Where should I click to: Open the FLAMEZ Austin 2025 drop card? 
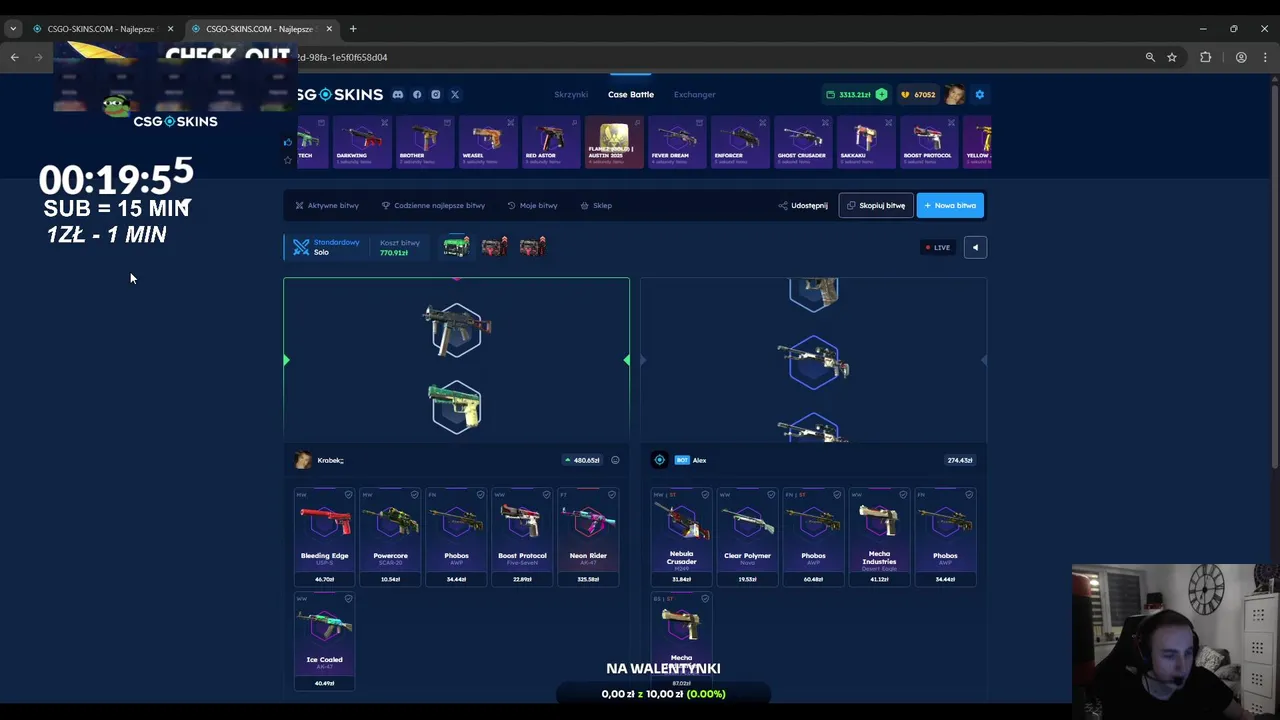[613, 141]
